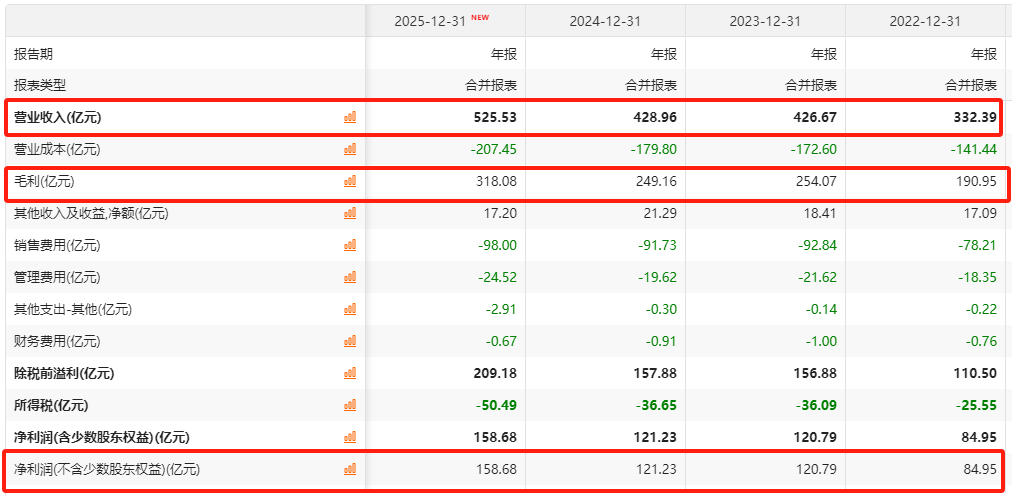Open chart icon beside 营业成本
This screenshot has width=1012, height=496.
(x=350, y=149)
